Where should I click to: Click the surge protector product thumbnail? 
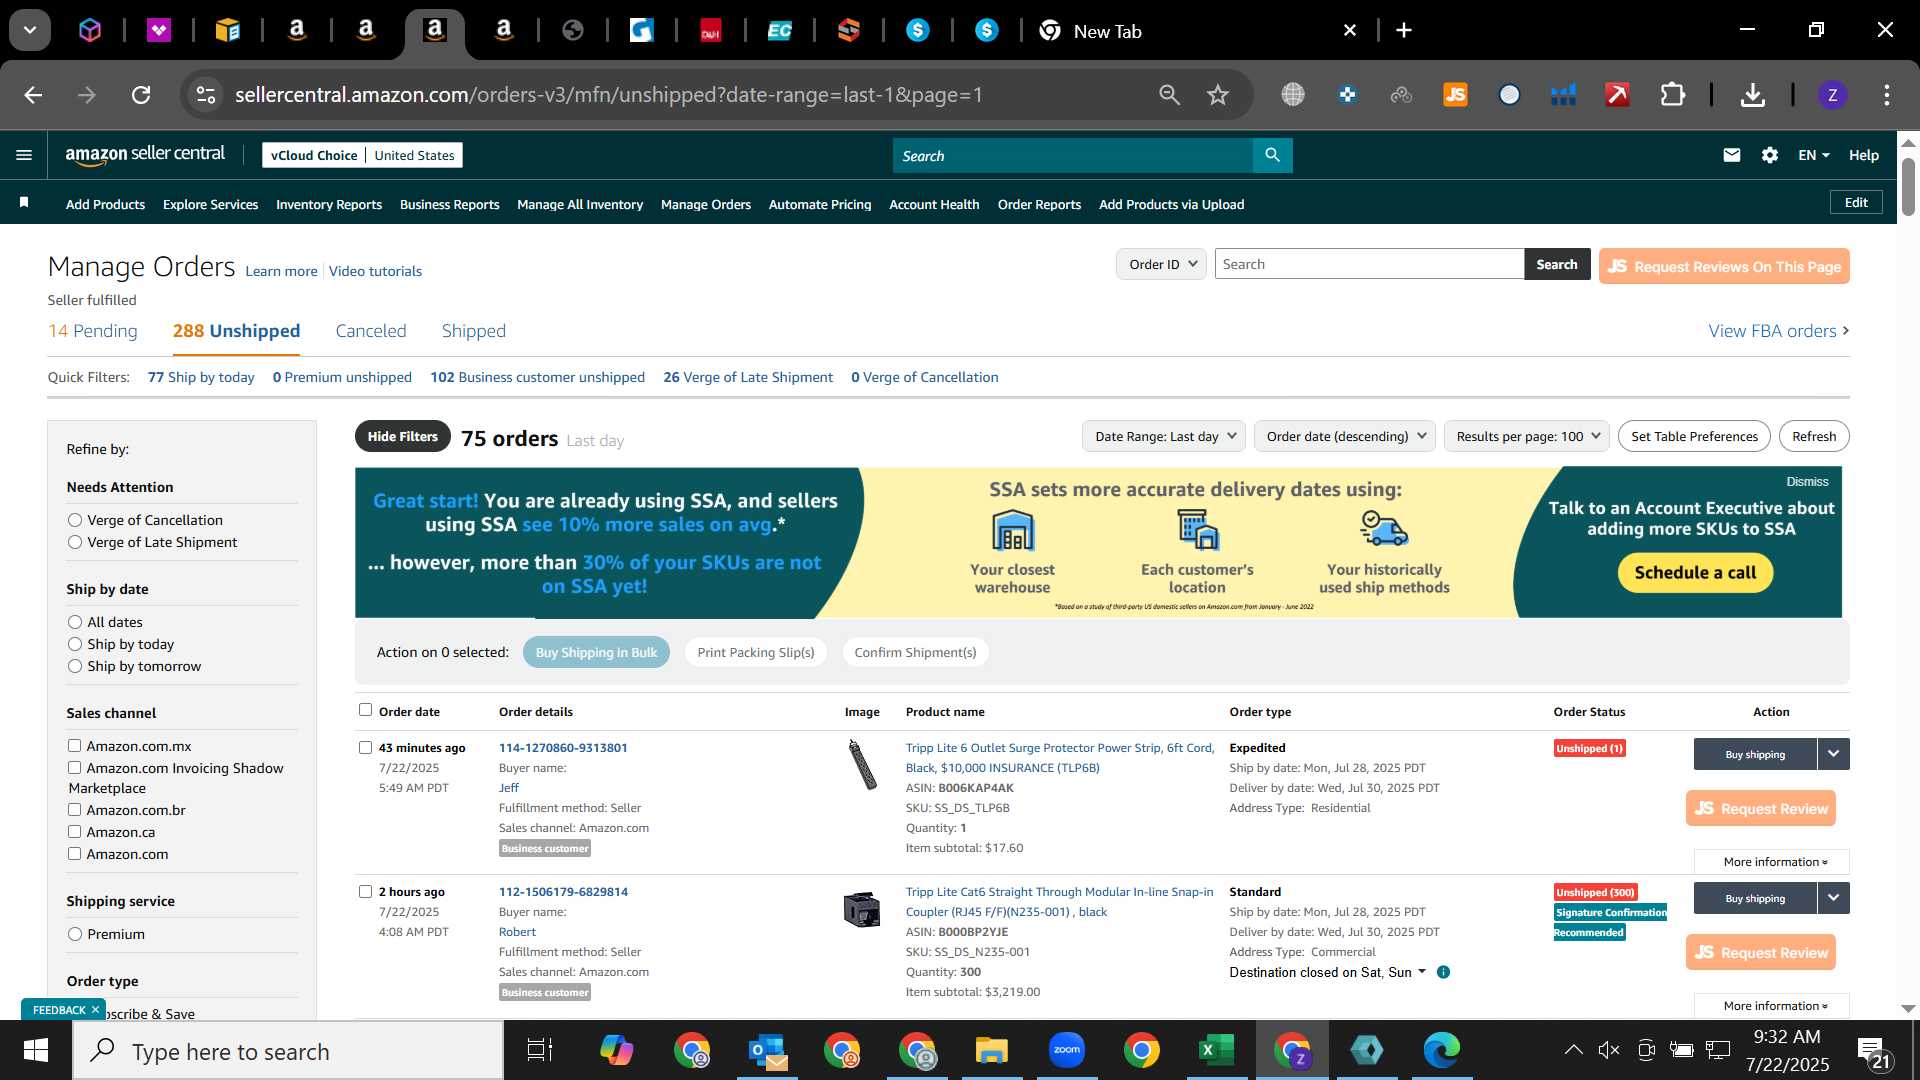click(862, 765)
